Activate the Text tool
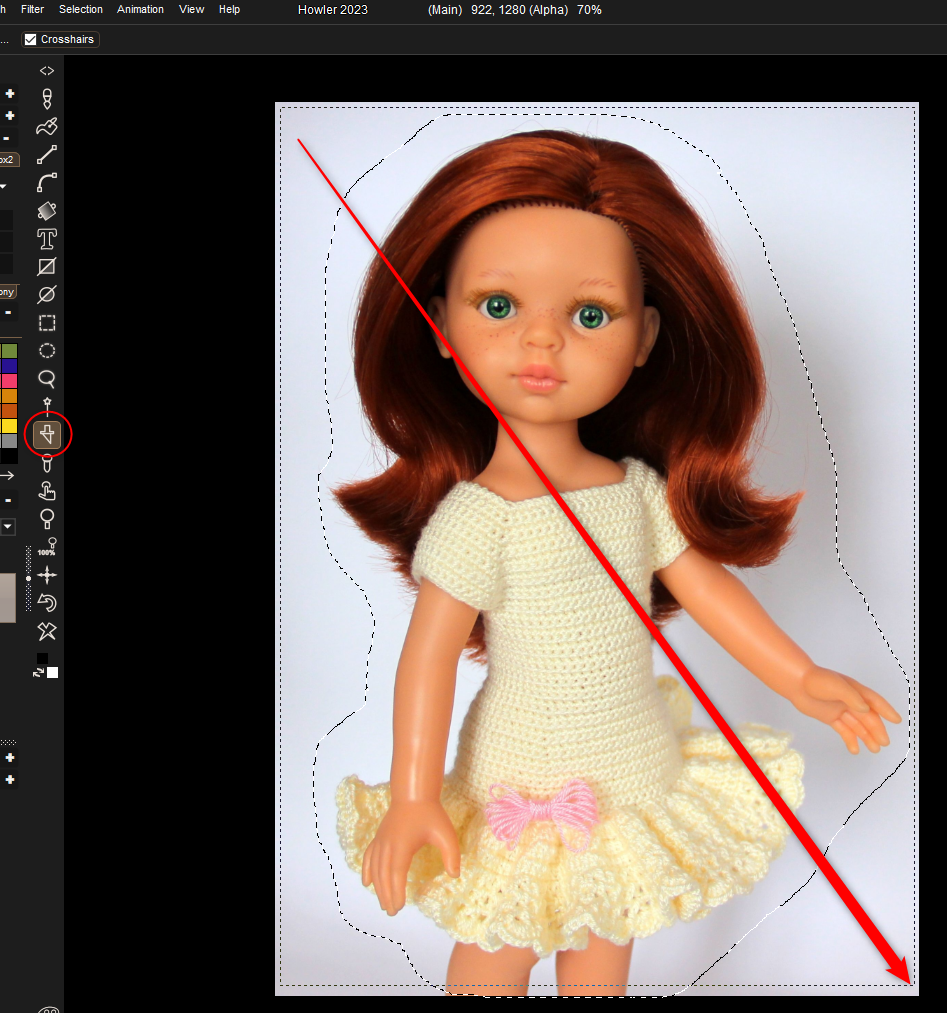The width and height of the screenshot is (947, 1013). coord(46,239)
